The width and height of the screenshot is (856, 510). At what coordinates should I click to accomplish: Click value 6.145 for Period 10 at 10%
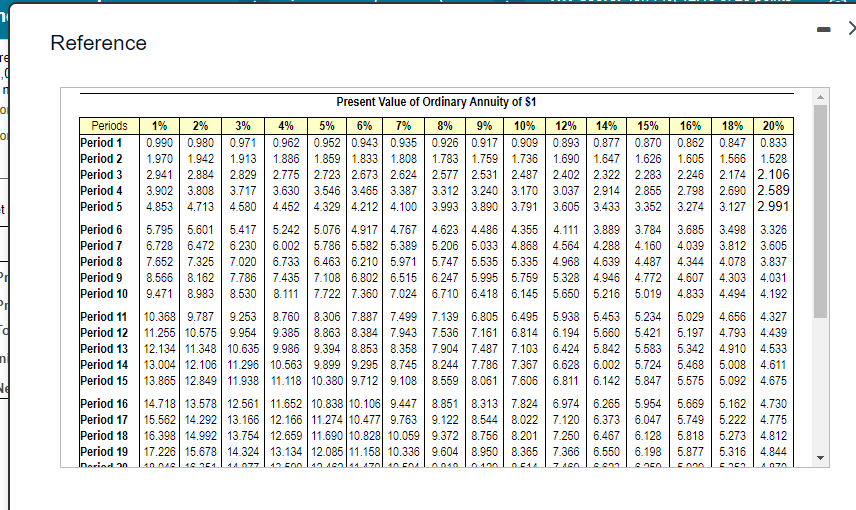point(524,293)
